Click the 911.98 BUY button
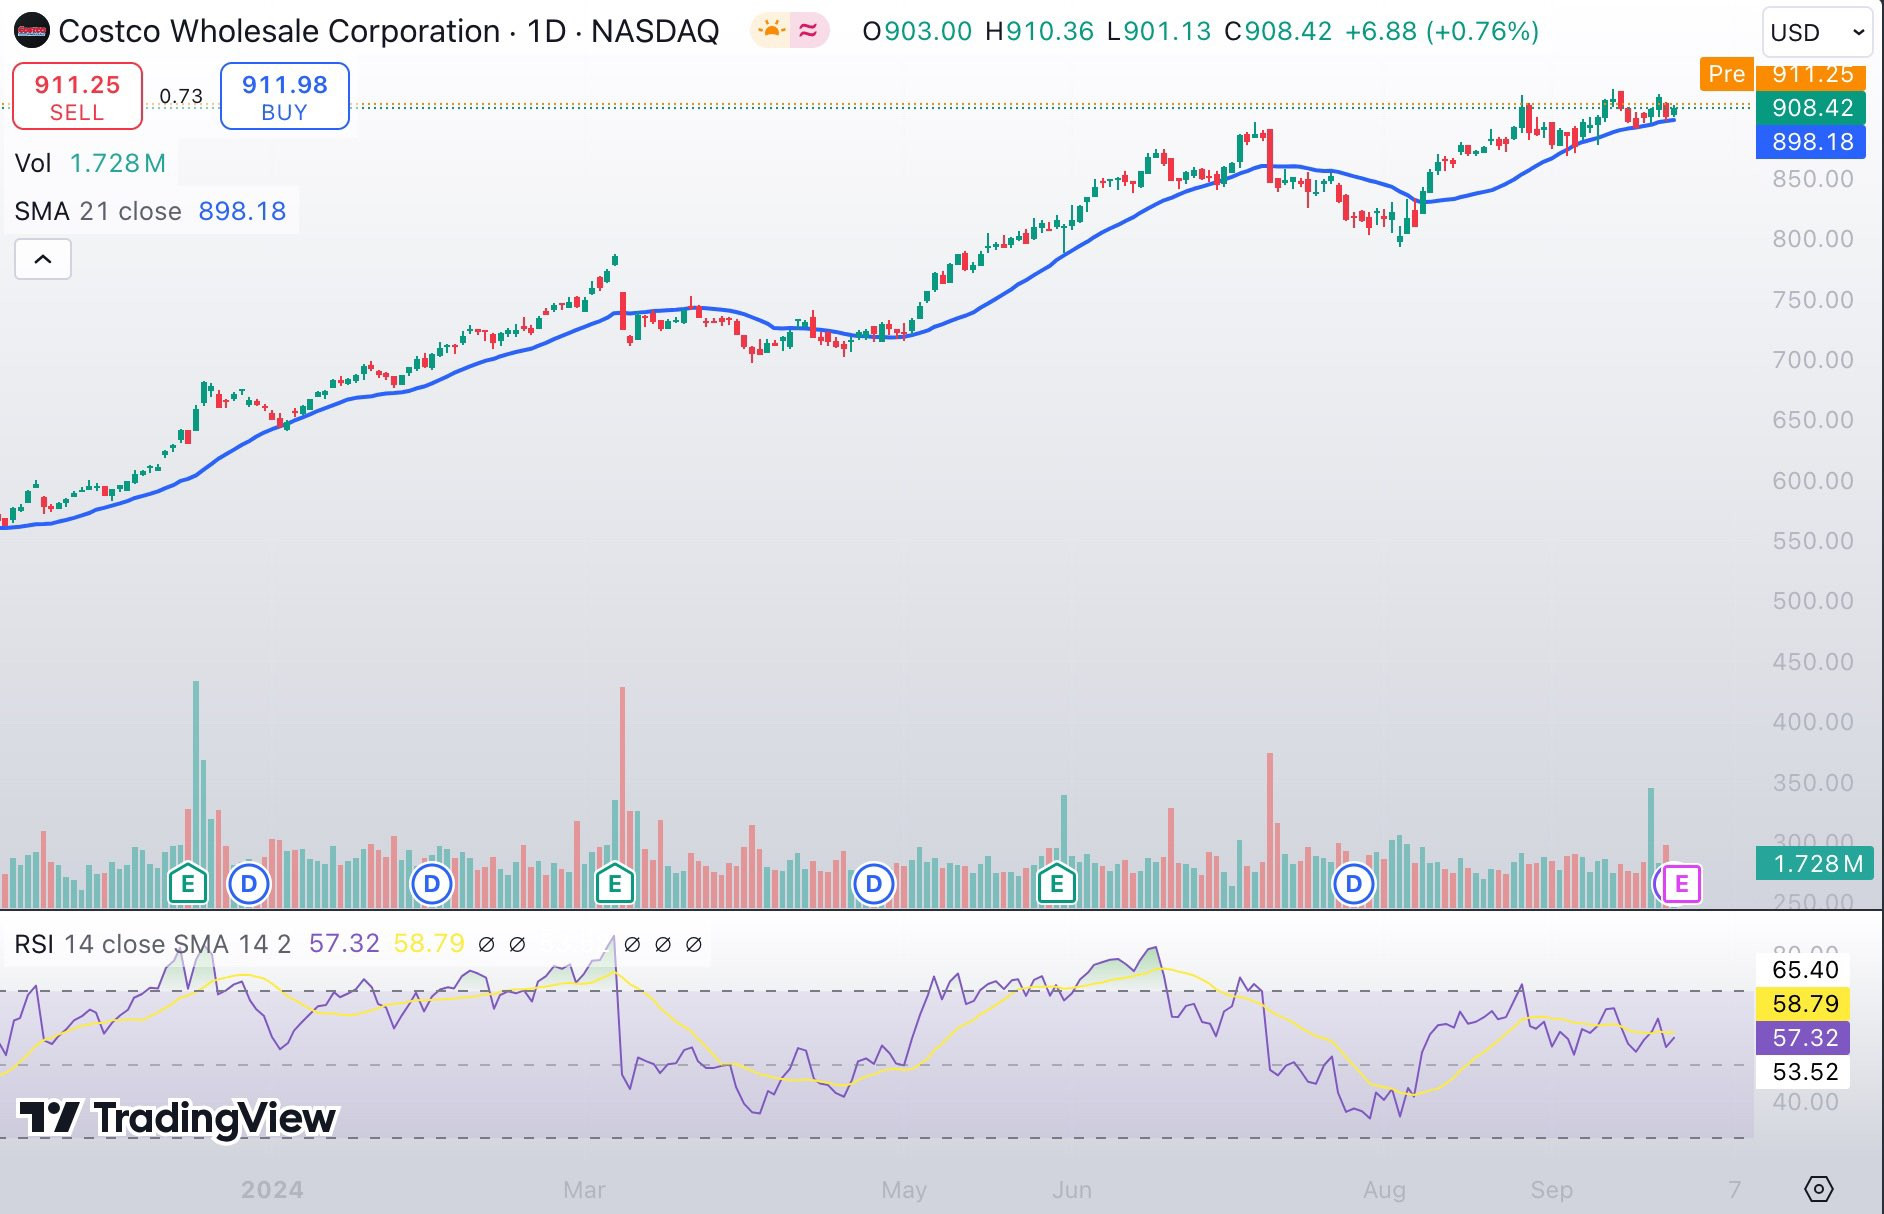1884x1214 pixels. (x=285, y=96)
